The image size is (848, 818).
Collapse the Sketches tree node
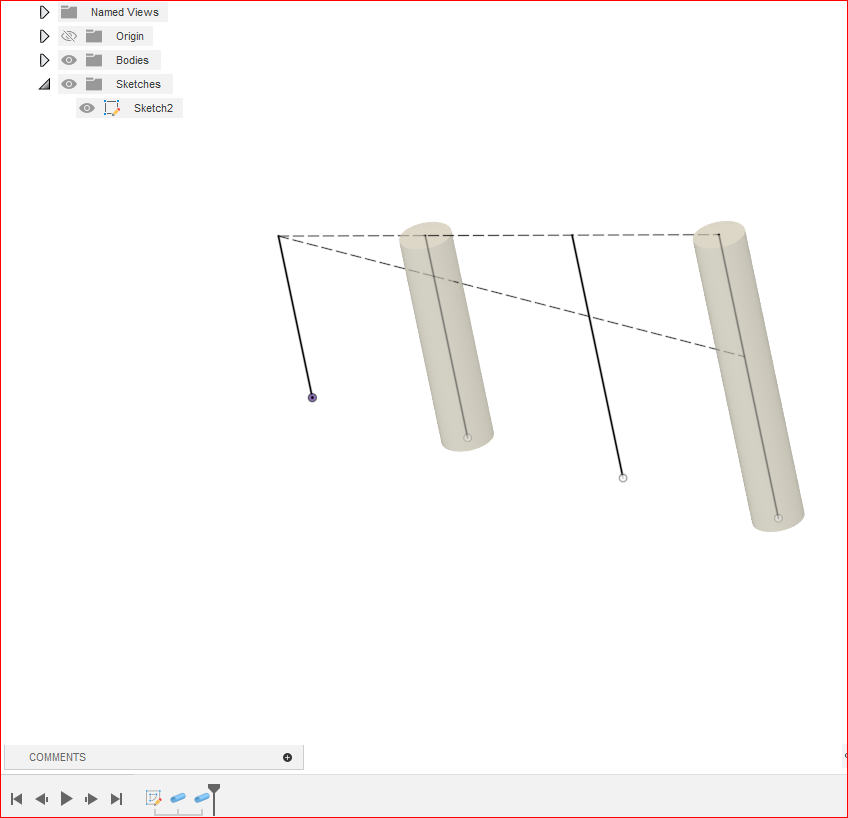pyautogui.click(x=44, y=83)
